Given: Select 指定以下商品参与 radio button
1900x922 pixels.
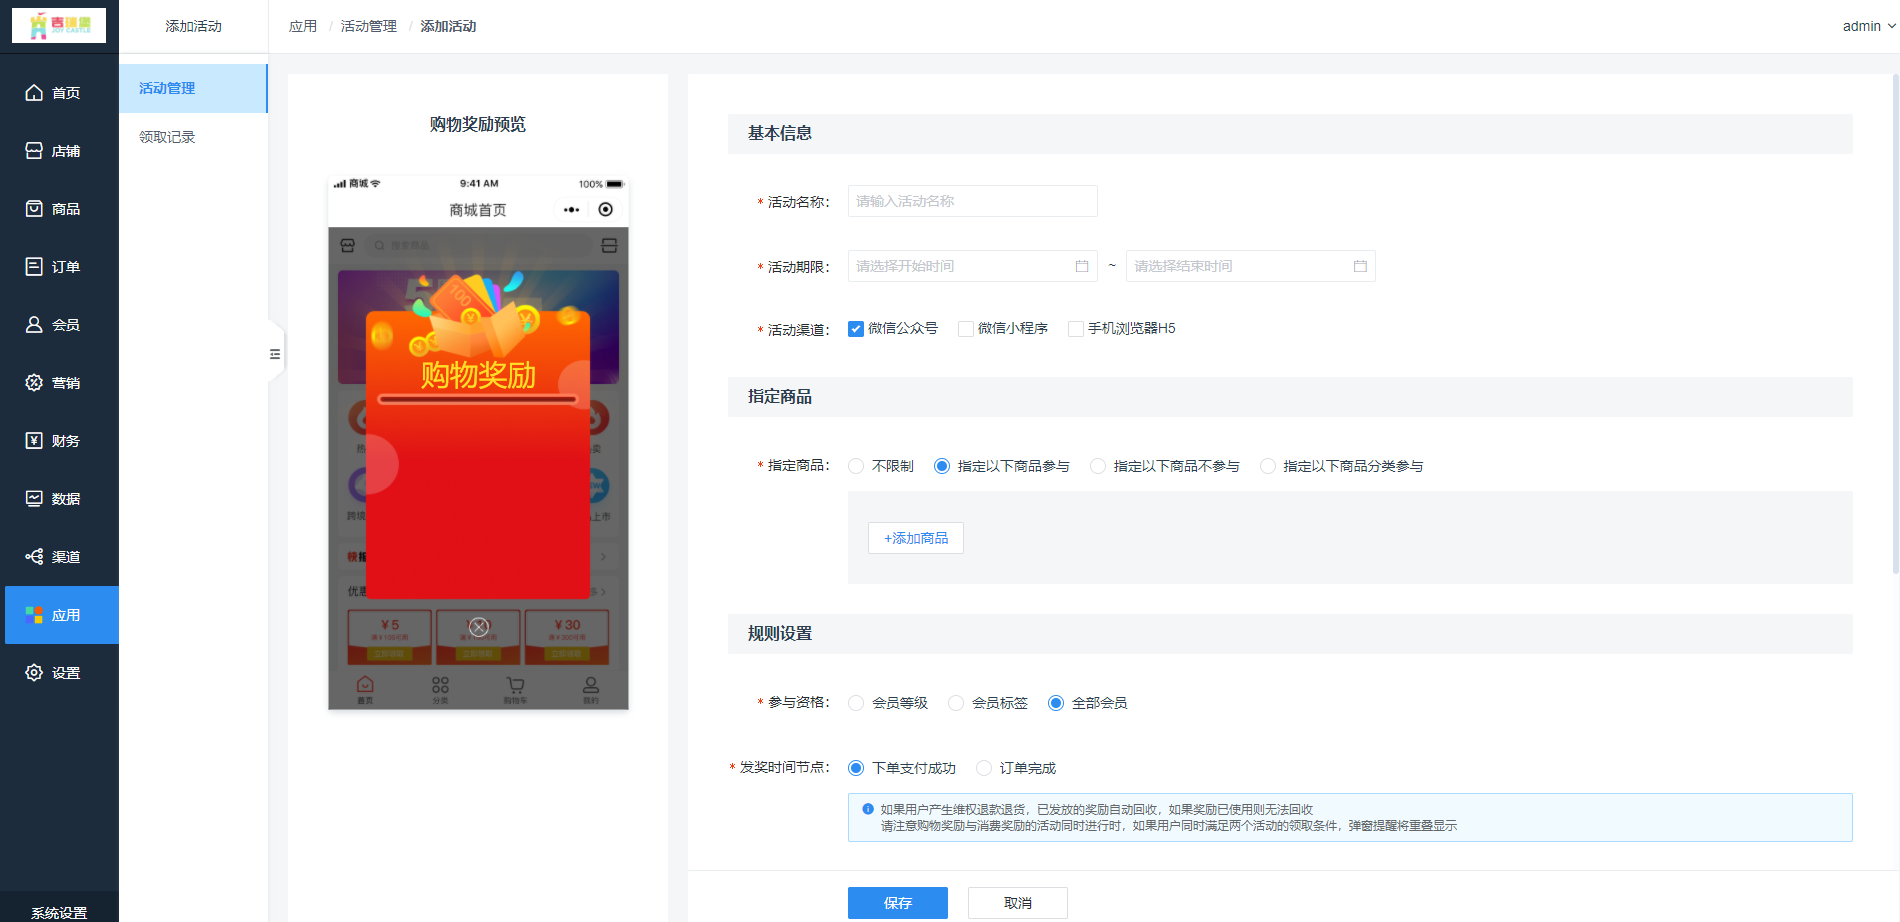Looking at the screenshot, I should [942, 466].
